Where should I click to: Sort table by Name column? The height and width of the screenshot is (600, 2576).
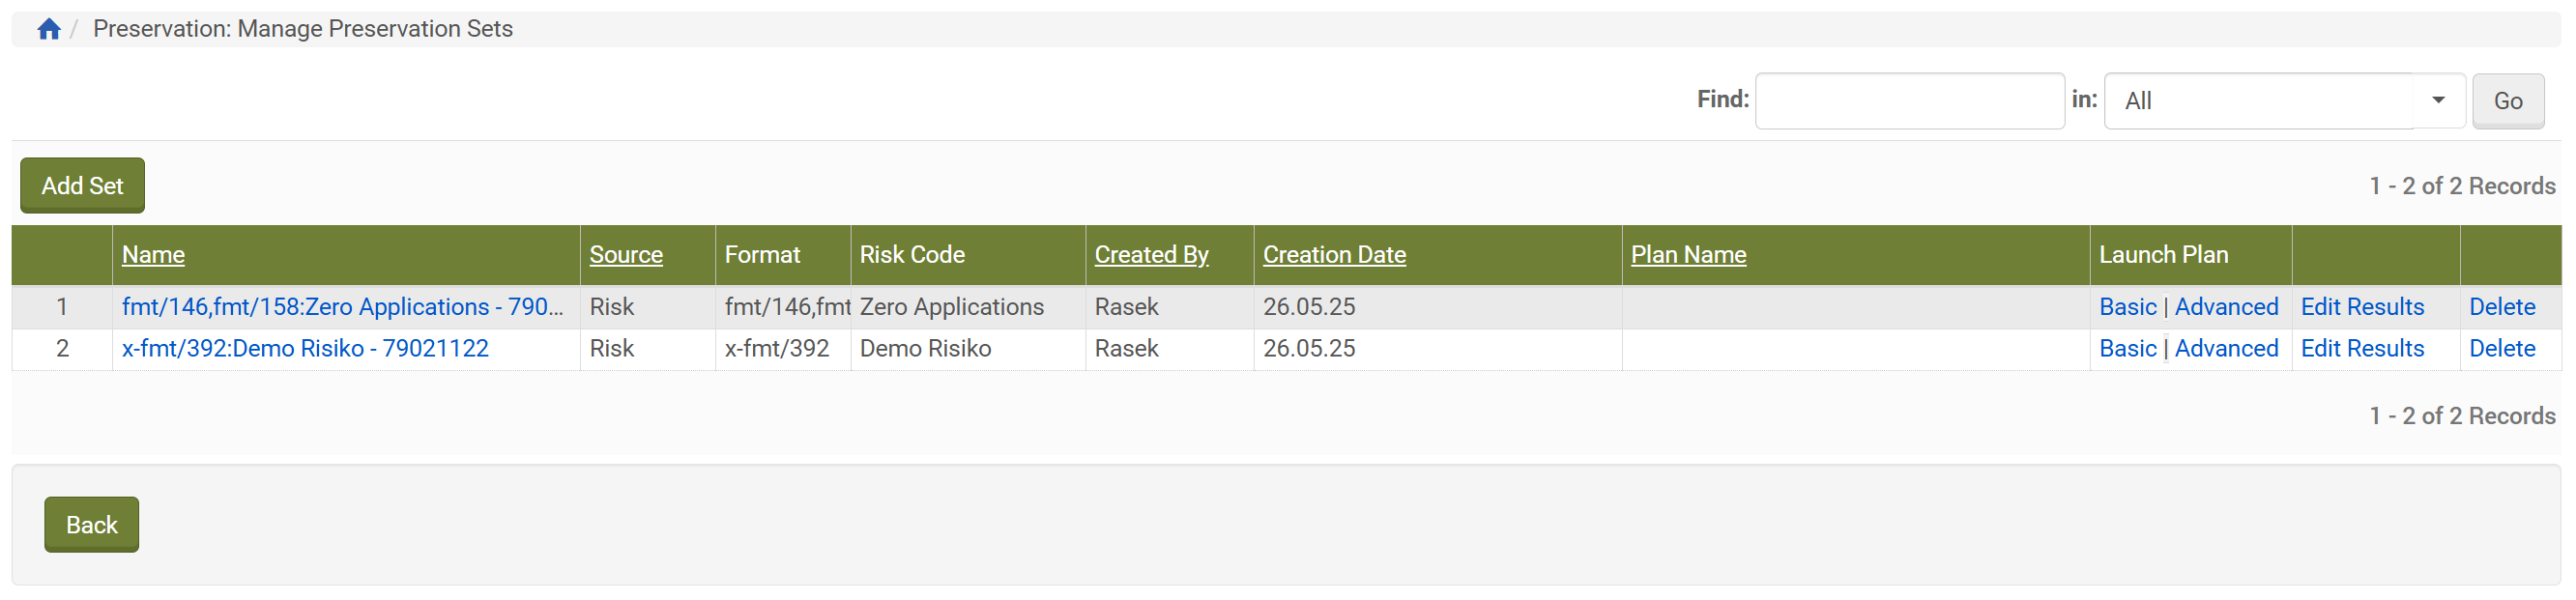pyautogui.click(x=153, y=255)
